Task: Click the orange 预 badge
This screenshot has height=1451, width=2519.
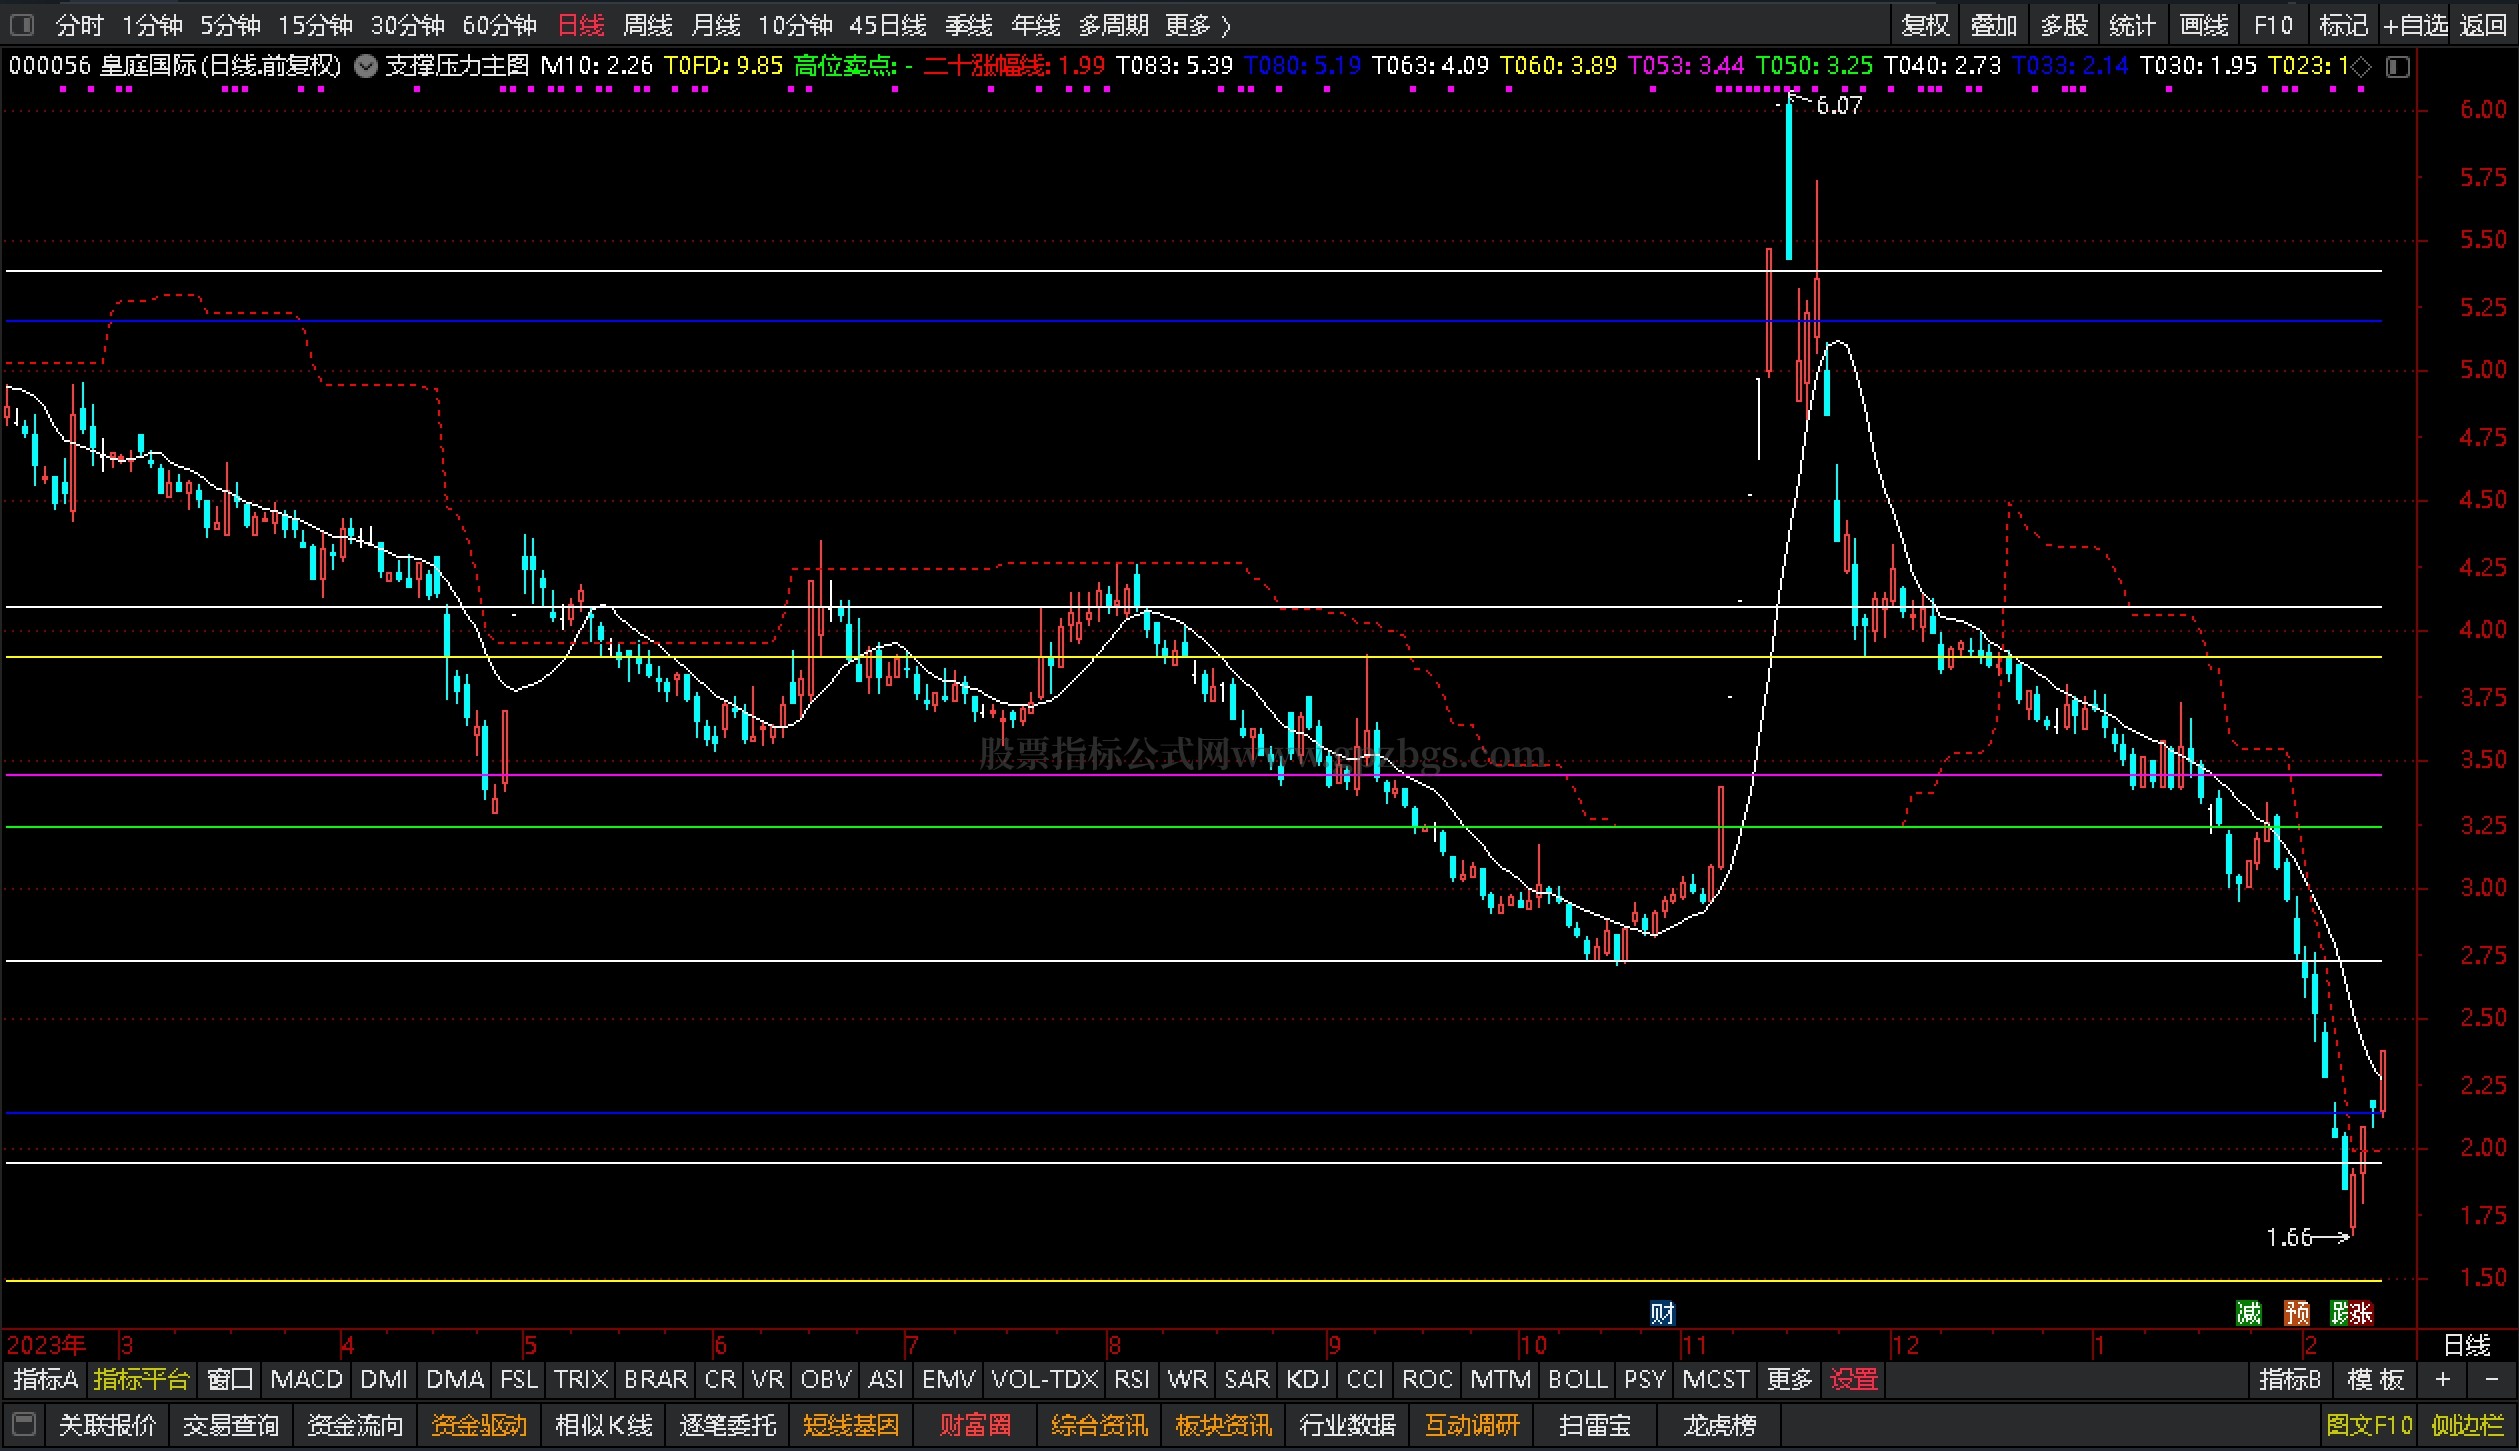Action: point(2297,1312)
